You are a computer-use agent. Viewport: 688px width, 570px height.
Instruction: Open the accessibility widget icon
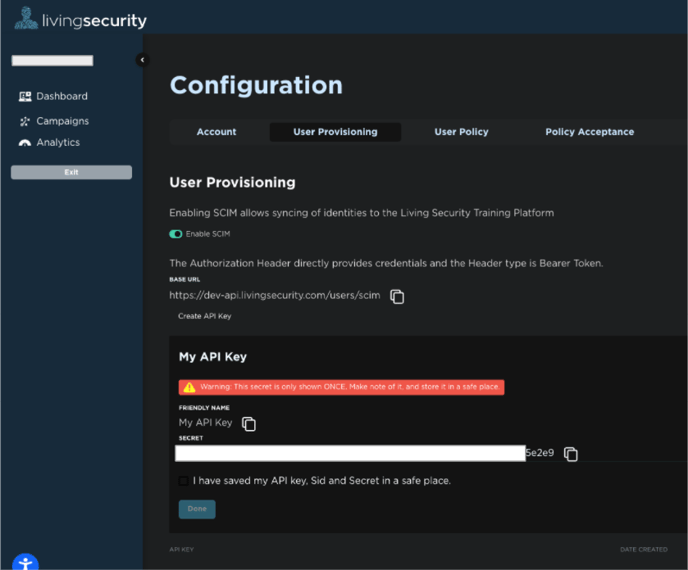25,563
